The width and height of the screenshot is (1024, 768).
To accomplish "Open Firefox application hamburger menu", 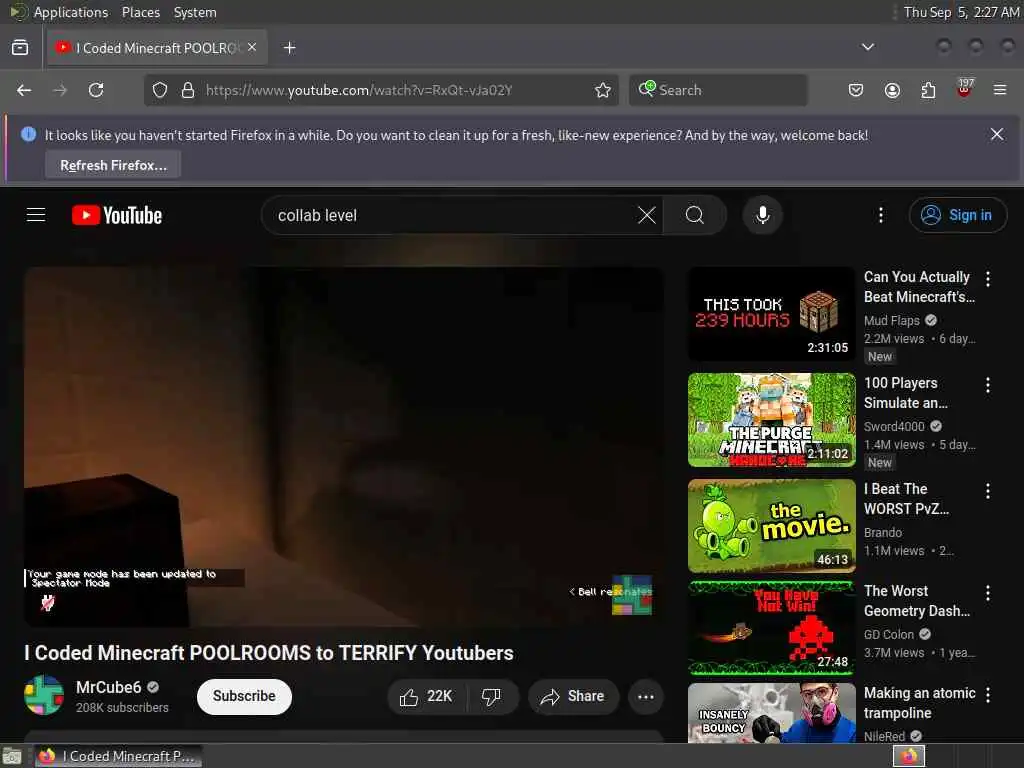I will click(1000, 90).
